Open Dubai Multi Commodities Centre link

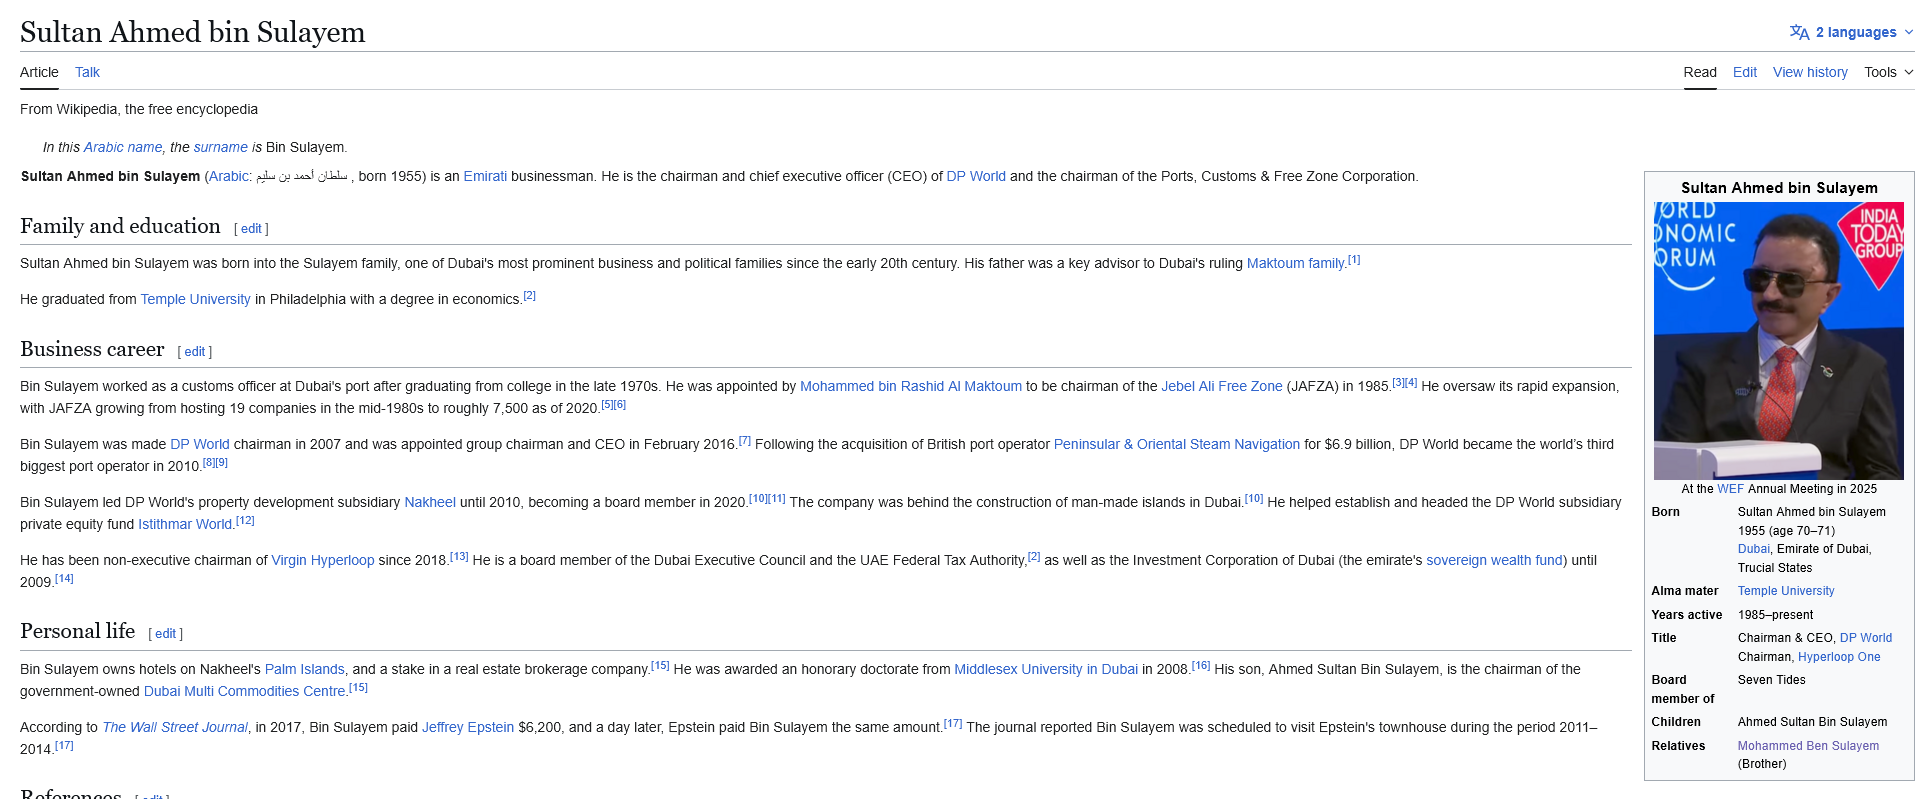(245, 691)
